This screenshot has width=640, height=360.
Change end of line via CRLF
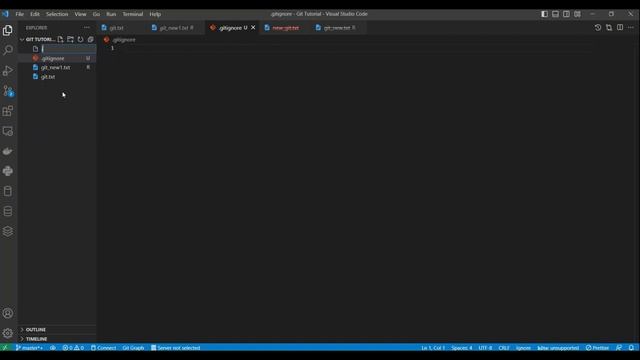[504, 348]
